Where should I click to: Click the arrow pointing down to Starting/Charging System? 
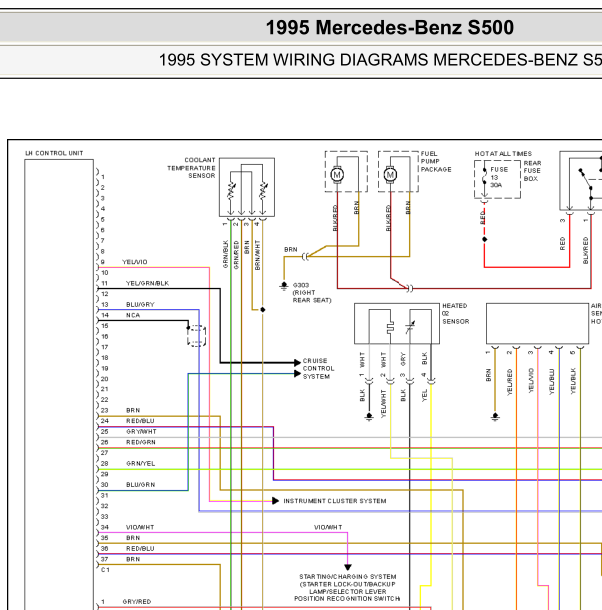click(348, 567)
